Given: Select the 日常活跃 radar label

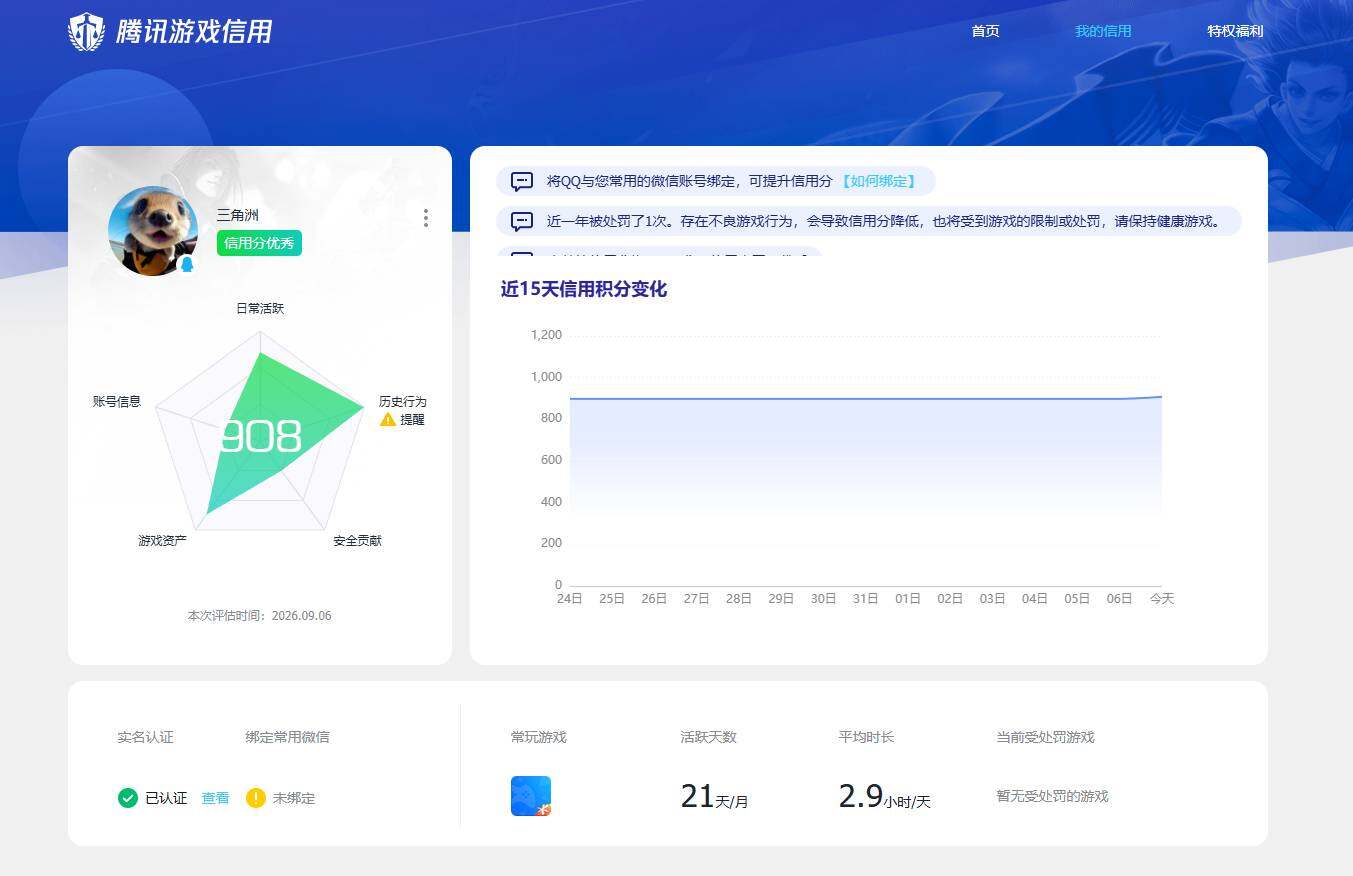Looking at the screenshot, I should click(260, 308).
